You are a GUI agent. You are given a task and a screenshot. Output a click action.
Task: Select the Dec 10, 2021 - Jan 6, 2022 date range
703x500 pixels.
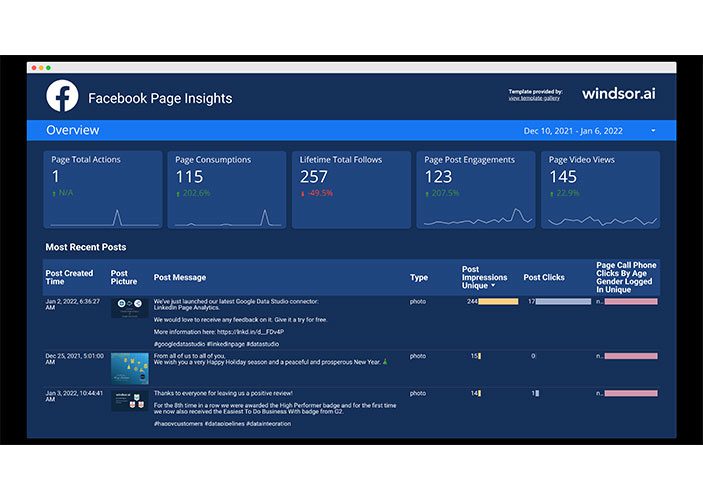click(573, 131)
